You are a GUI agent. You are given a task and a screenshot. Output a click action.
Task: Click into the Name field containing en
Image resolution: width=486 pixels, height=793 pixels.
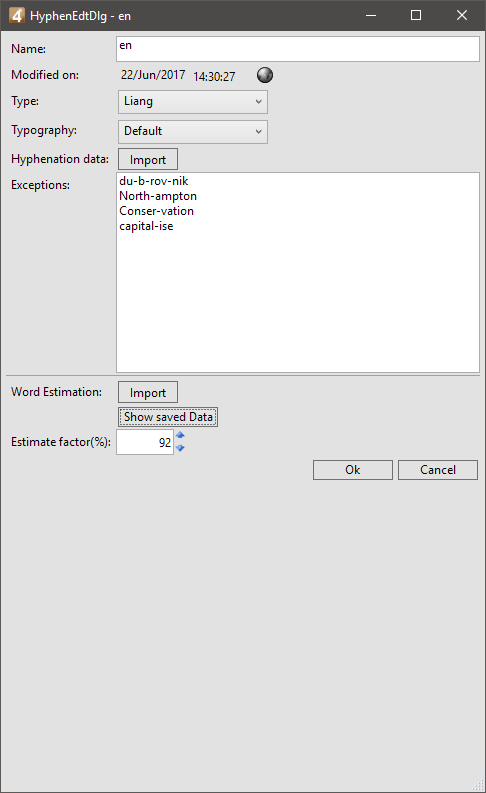tap(298, 49)
